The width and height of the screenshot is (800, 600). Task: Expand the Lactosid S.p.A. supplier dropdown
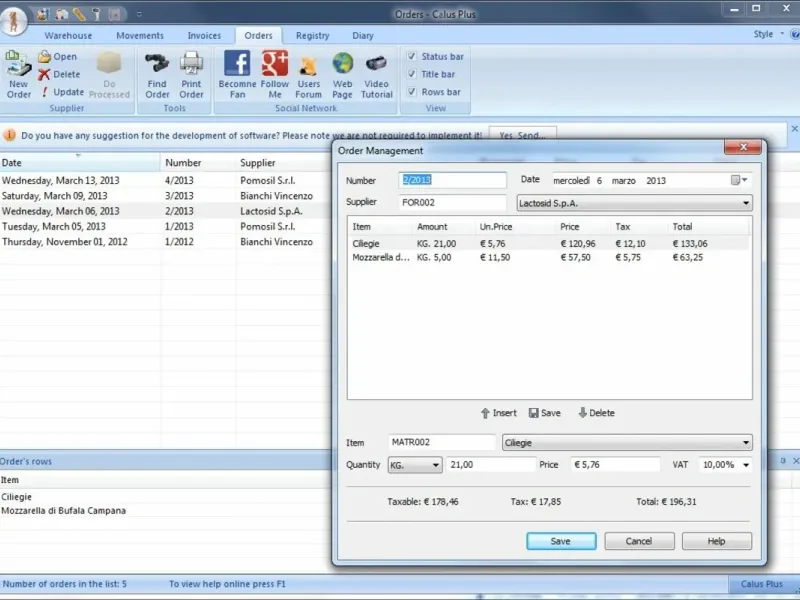tap(746, 203)
